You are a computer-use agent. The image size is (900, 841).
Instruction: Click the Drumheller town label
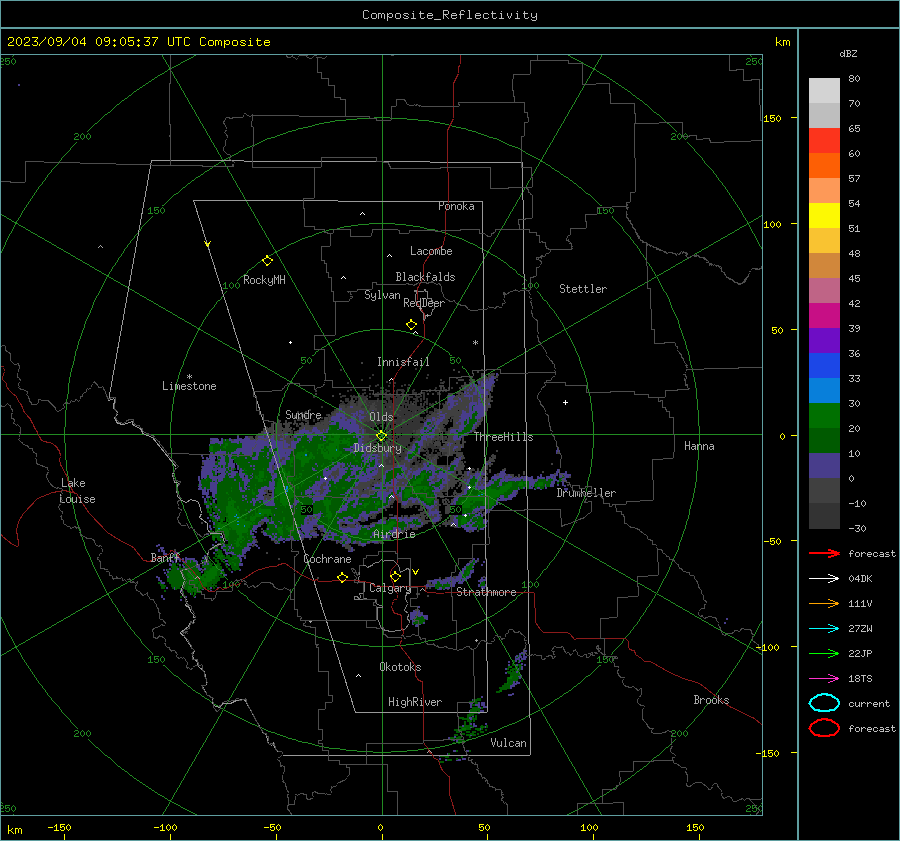point(586,493)
